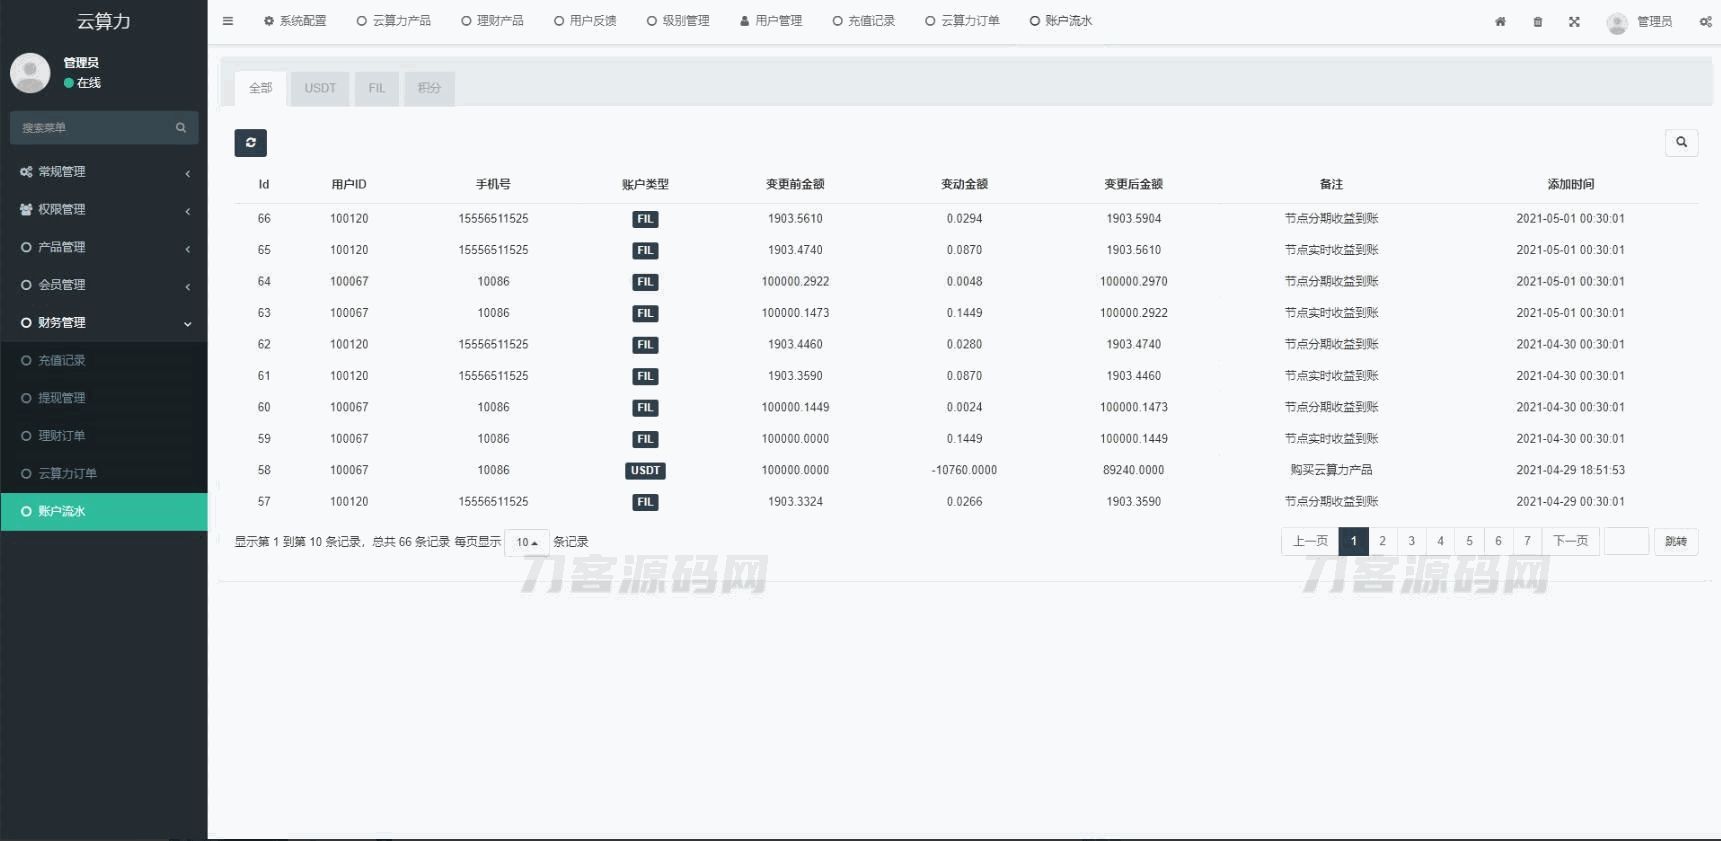Switch to the FIL tab
Viewport: 1721px width, 841px height.
coord(377,88)
